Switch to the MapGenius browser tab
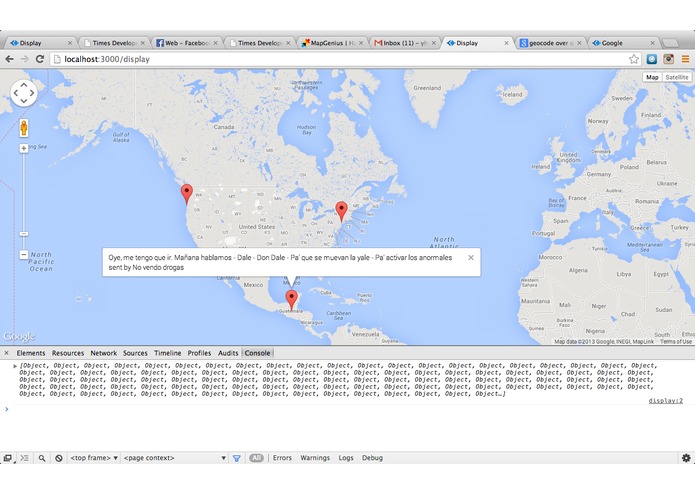The height and width of the screenshot is (494, 695). point(332,43)
